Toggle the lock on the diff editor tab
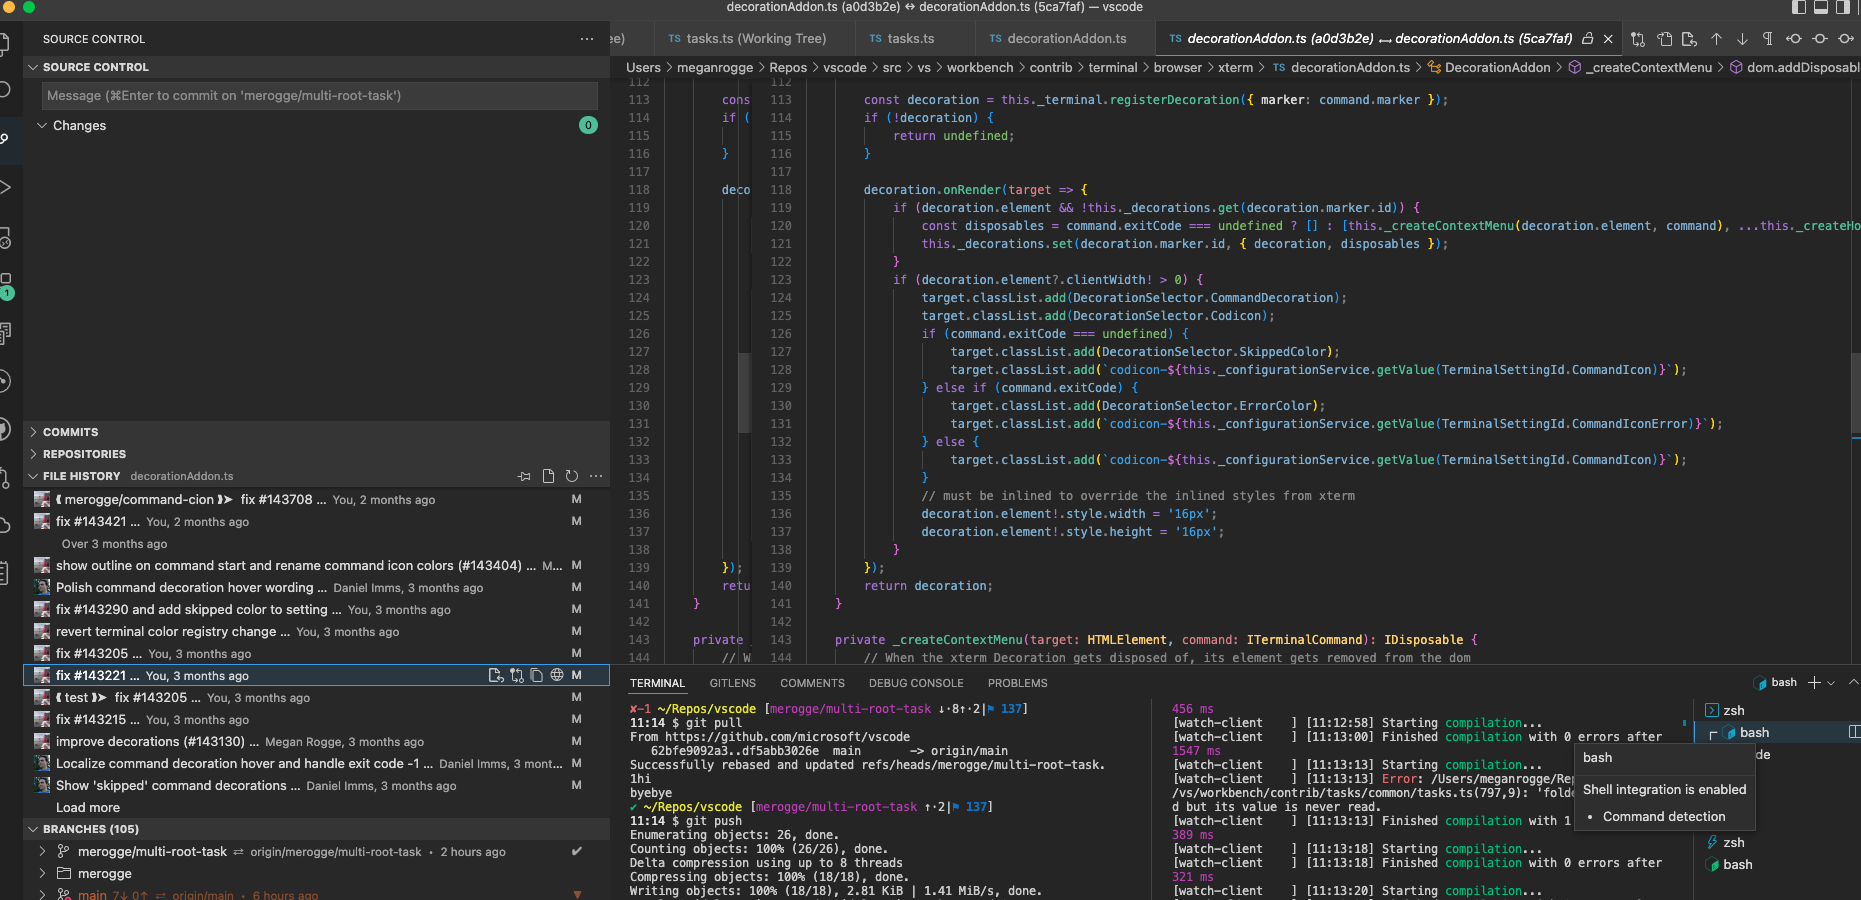Viewport: 1861px width, 900px height. point(1587,39)
